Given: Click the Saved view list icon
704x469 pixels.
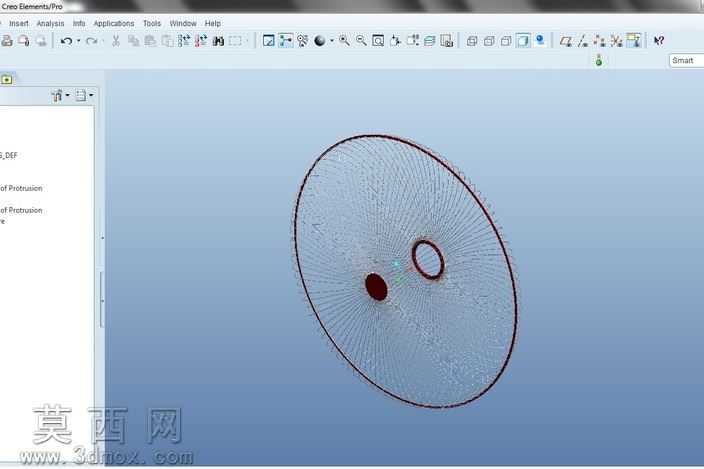Looking at the screenshot, I should (x=413, y=41).
